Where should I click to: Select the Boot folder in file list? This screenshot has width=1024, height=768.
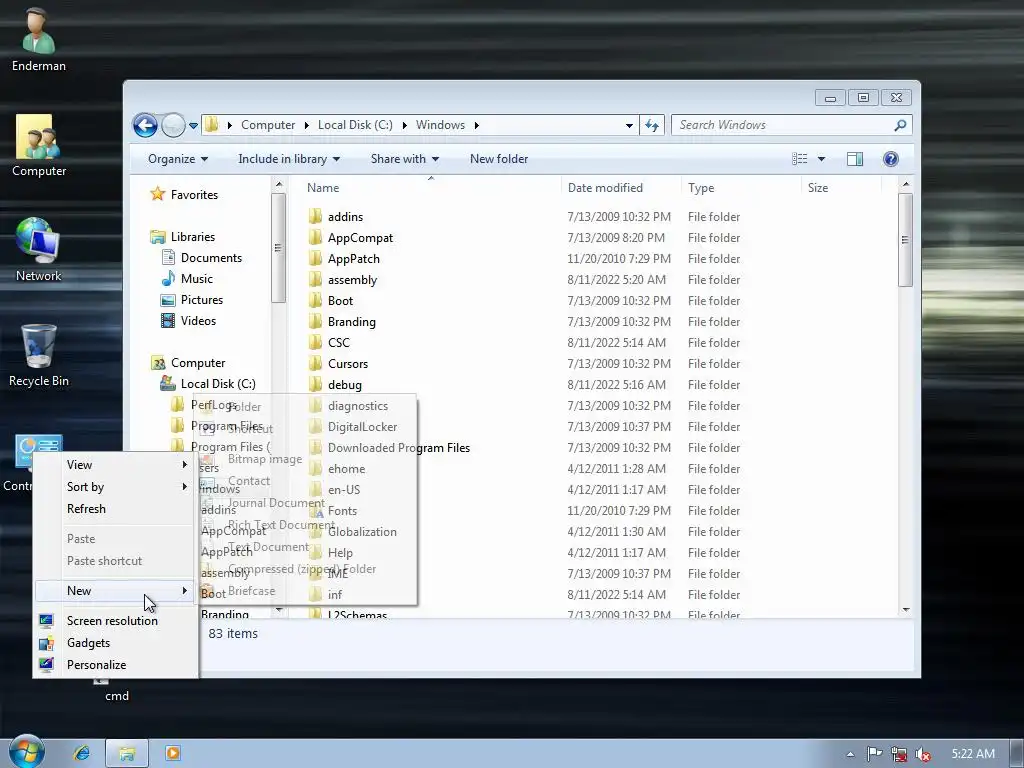coord(340,300)
